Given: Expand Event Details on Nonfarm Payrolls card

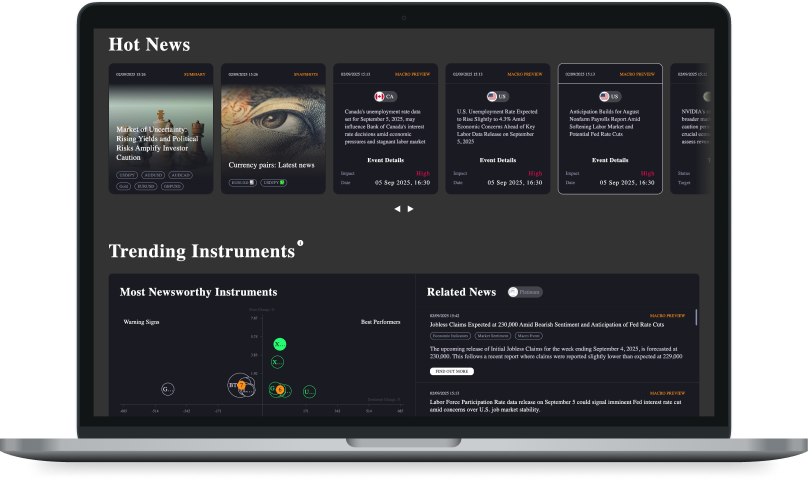Looking at the screenshot, I should pos(610,160).
